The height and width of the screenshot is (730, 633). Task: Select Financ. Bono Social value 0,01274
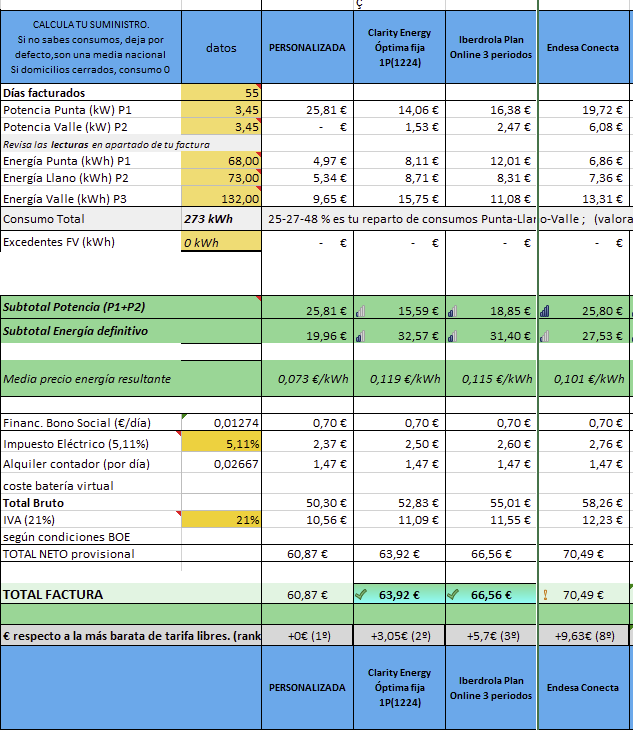click(221, 422)
